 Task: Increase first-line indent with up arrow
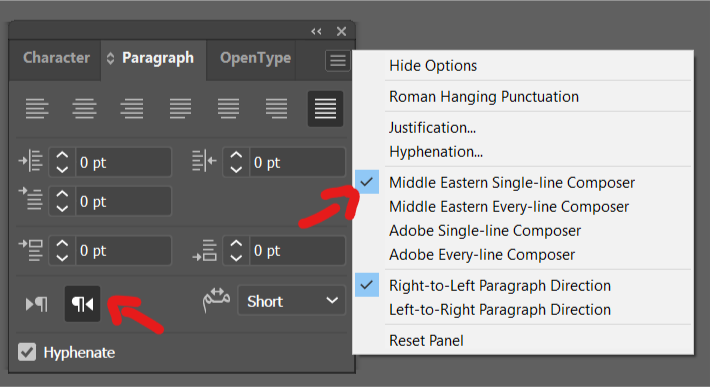(x=62, y=194)
